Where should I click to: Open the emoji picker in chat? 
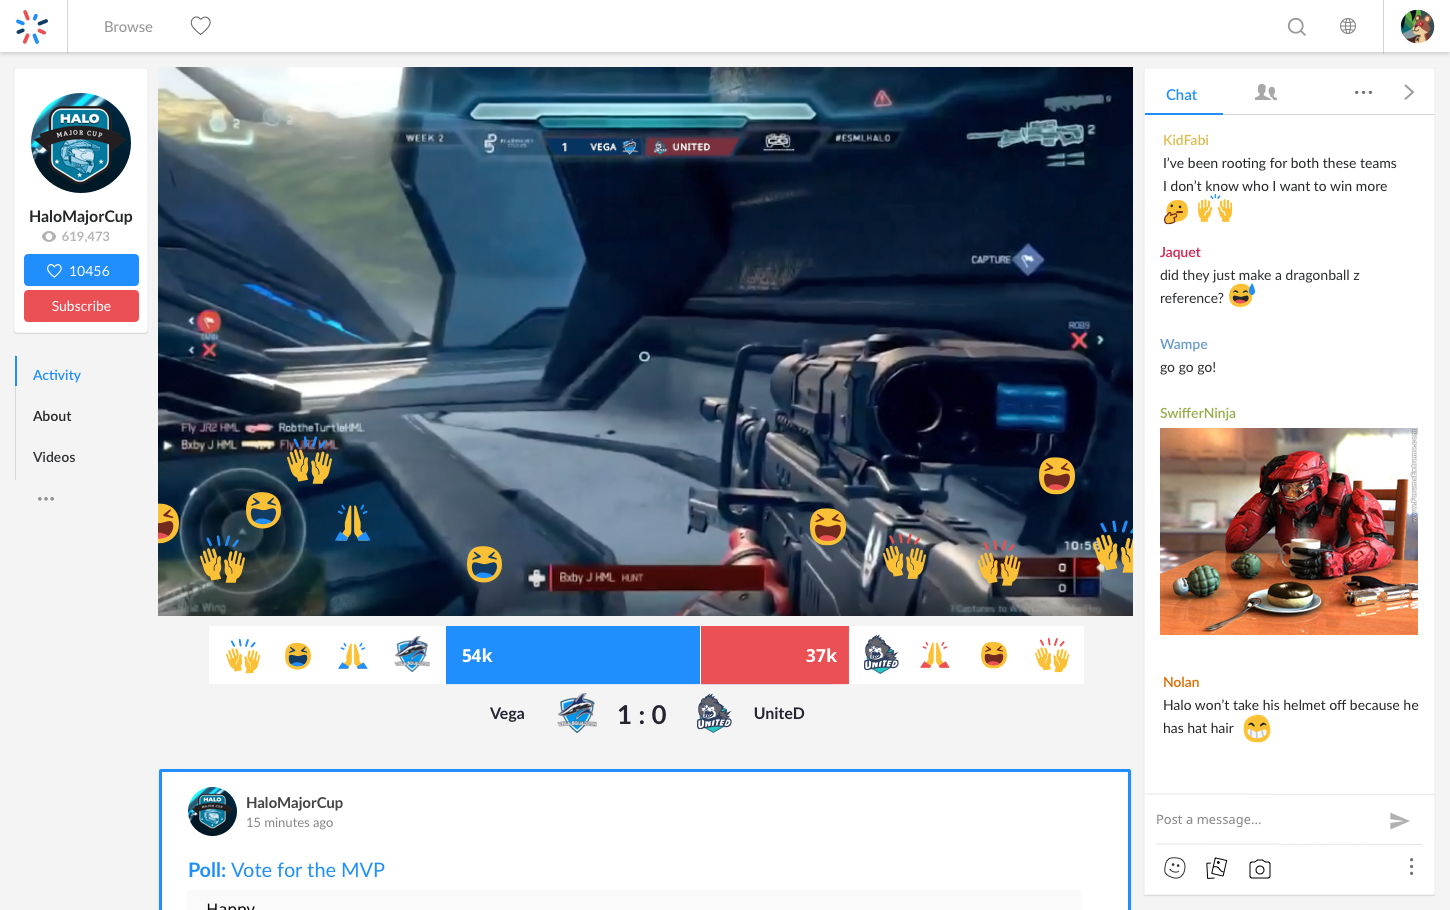coord(1175,868)
